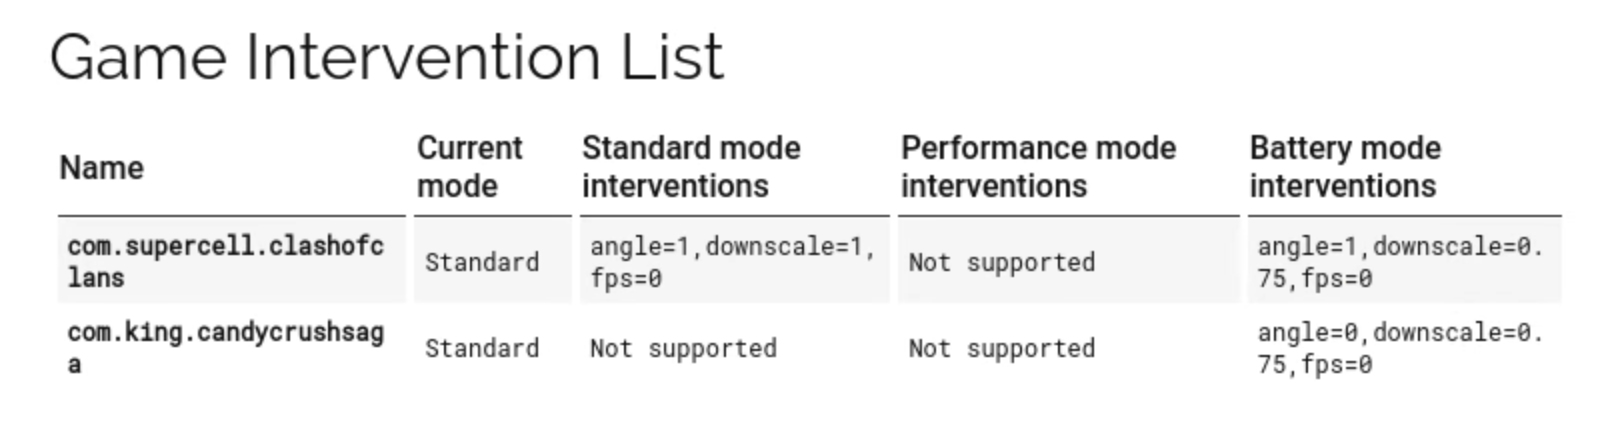Click the Game Intervention List heading
Image resolution: width=1600 pixels, height=432 pixels.
(386, 57)
